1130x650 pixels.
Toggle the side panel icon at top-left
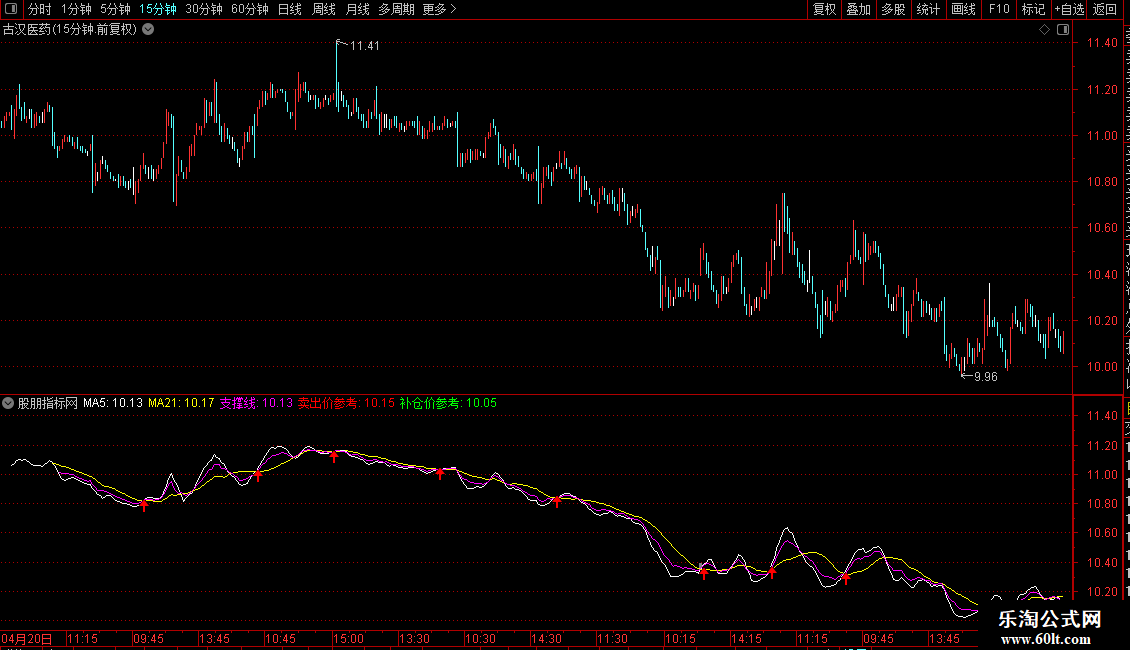click(x=11, y=9)
